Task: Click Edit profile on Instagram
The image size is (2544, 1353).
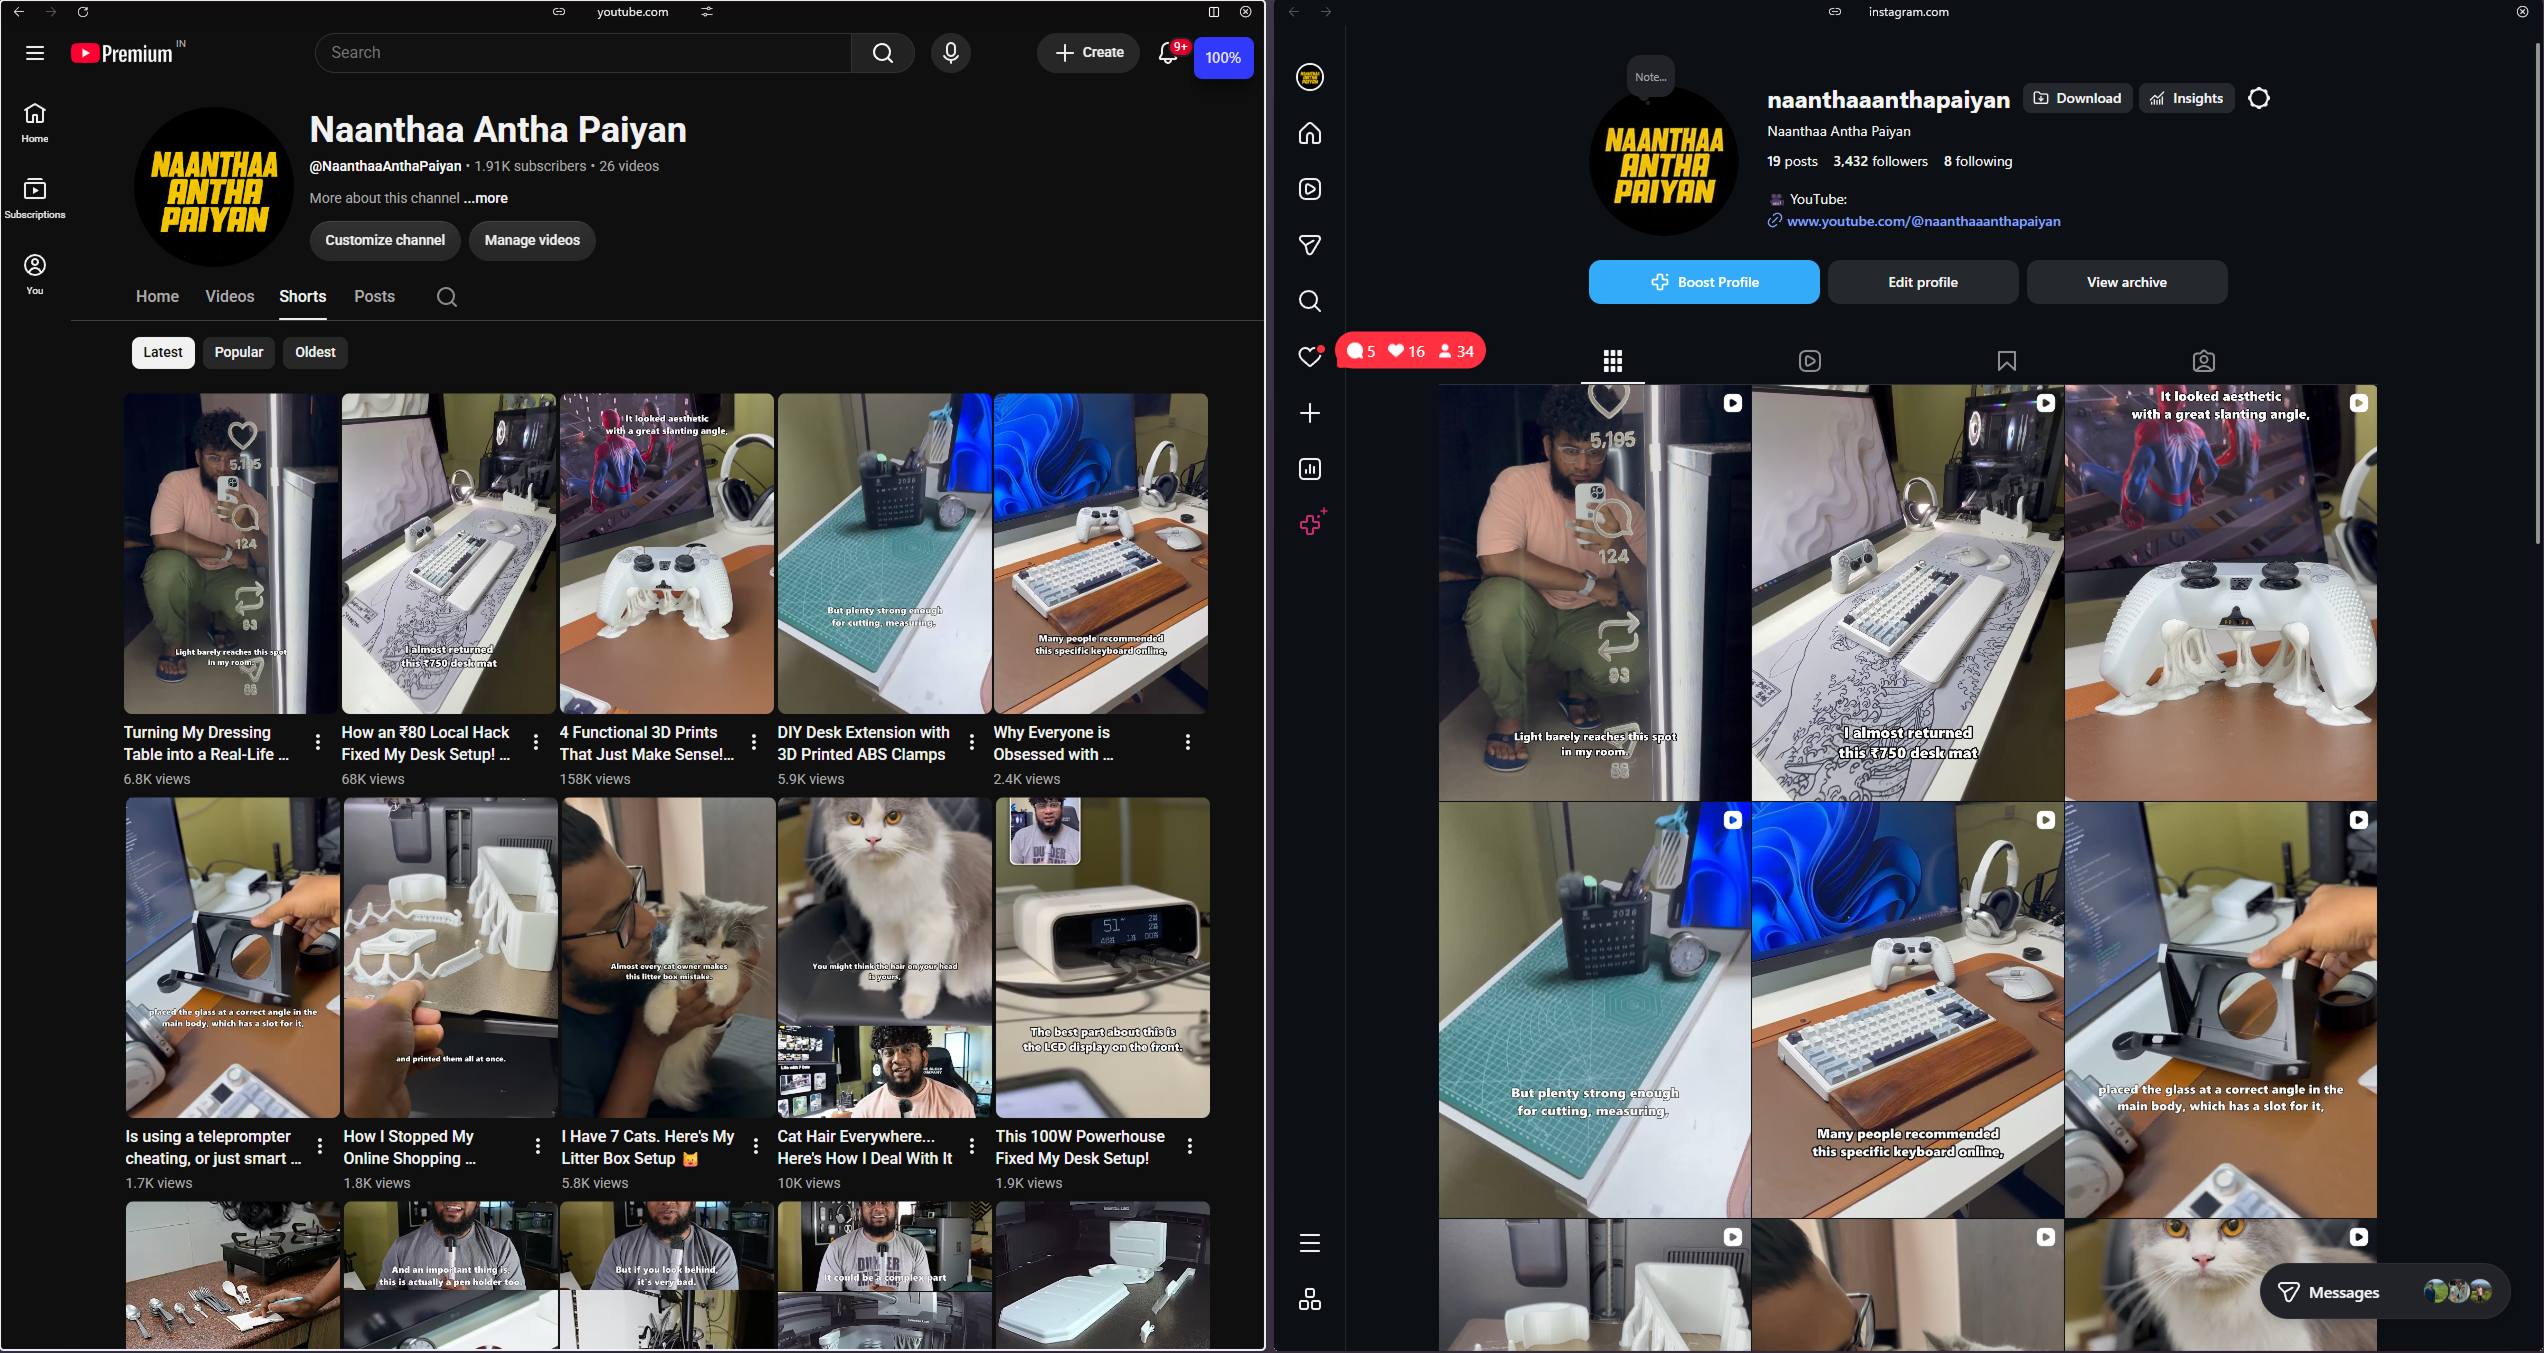Action: 1923,282
